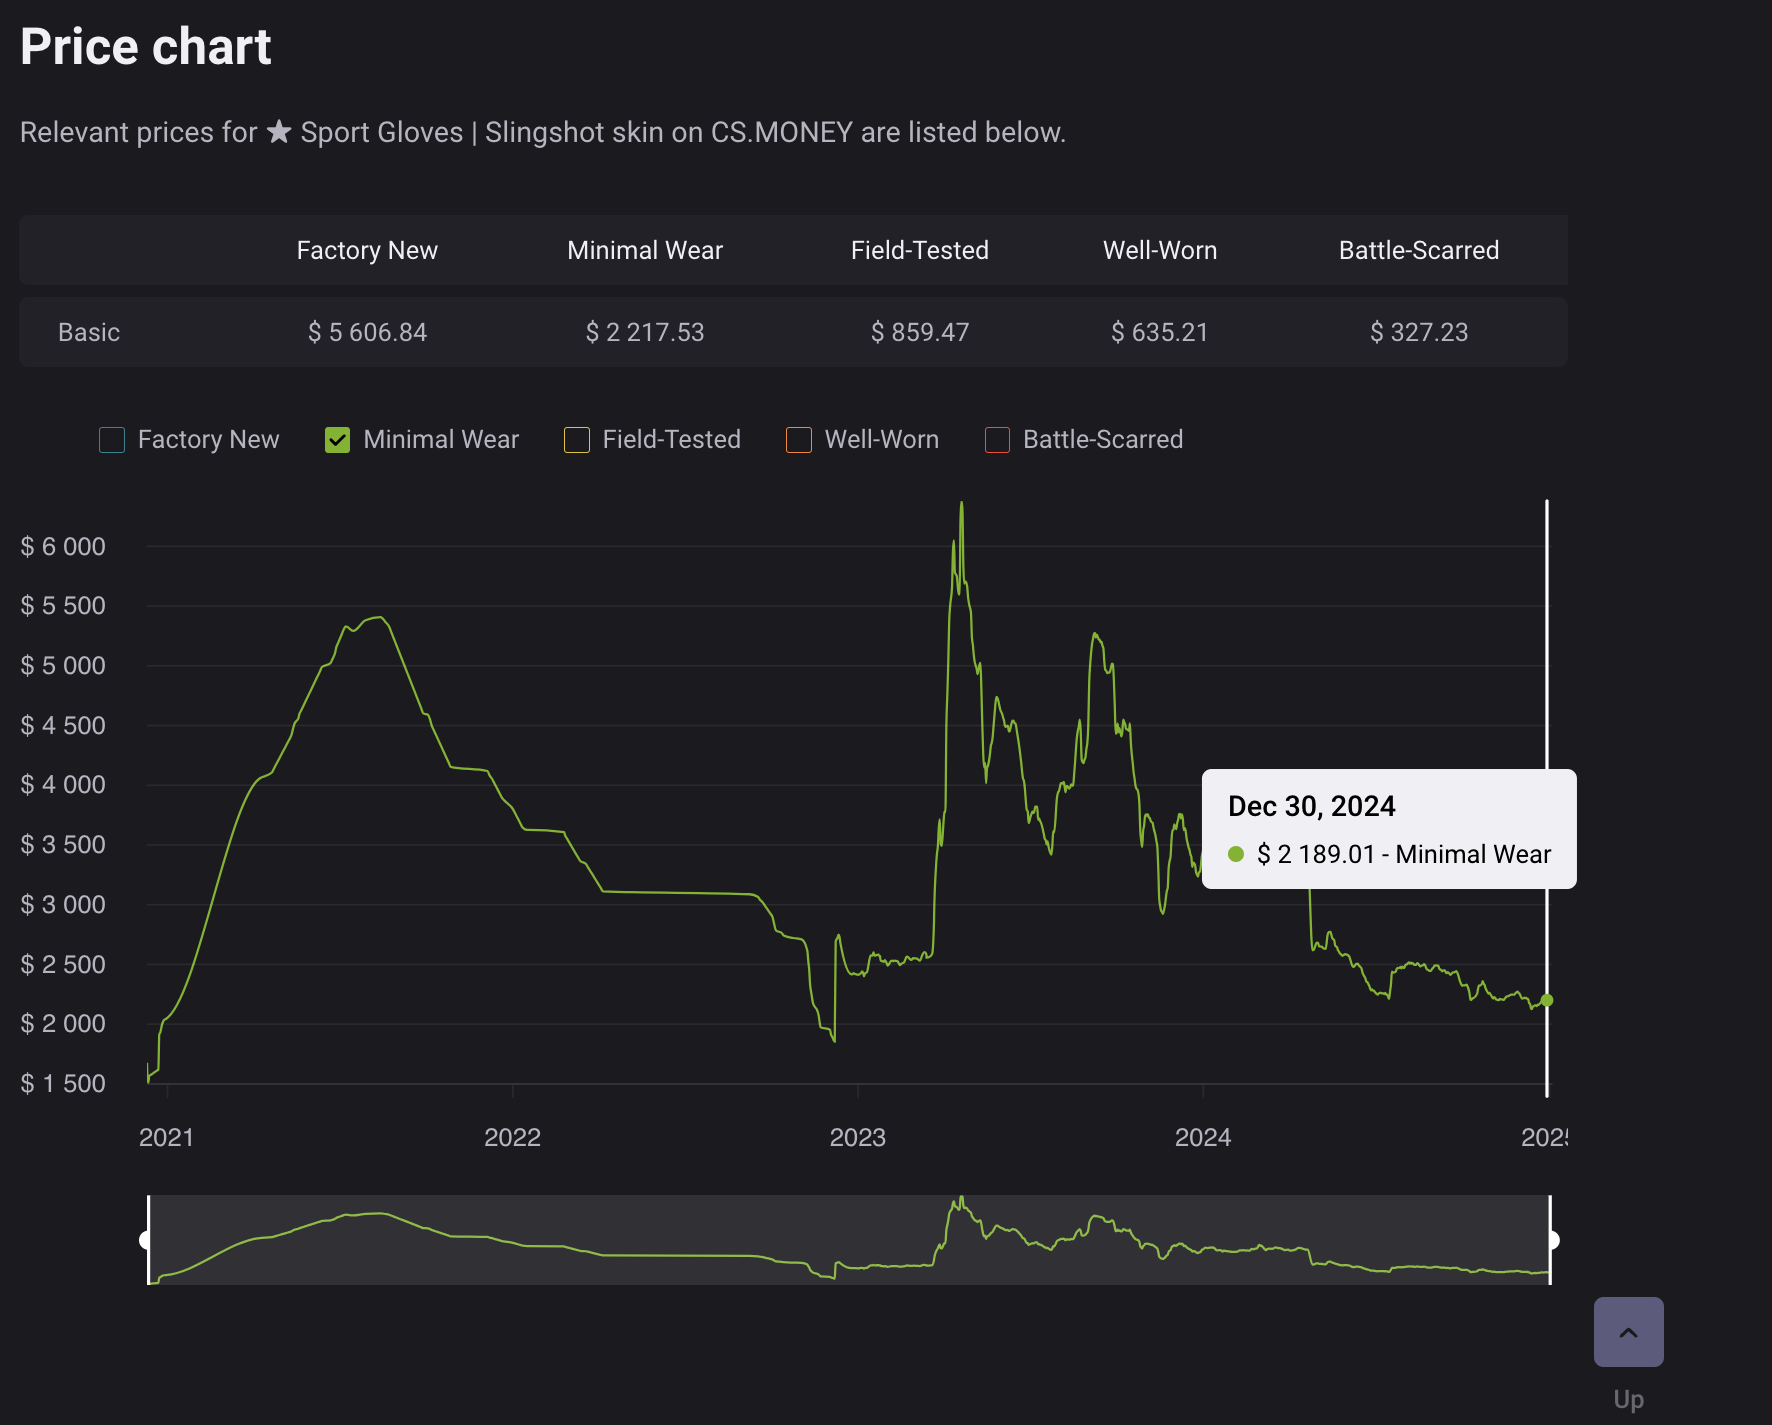Click the right range slider handle
The image size is (1772, 1425).
(1551, 1240)
